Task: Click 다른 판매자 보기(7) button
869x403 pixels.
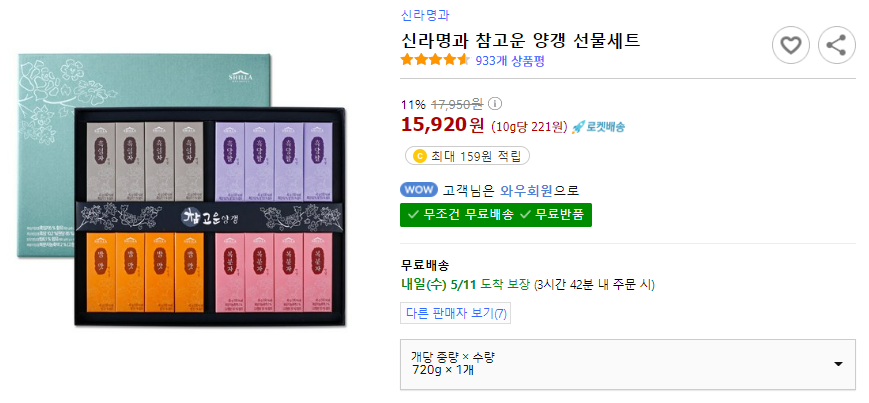Action: pyautogui.click(x=456, y=313)
